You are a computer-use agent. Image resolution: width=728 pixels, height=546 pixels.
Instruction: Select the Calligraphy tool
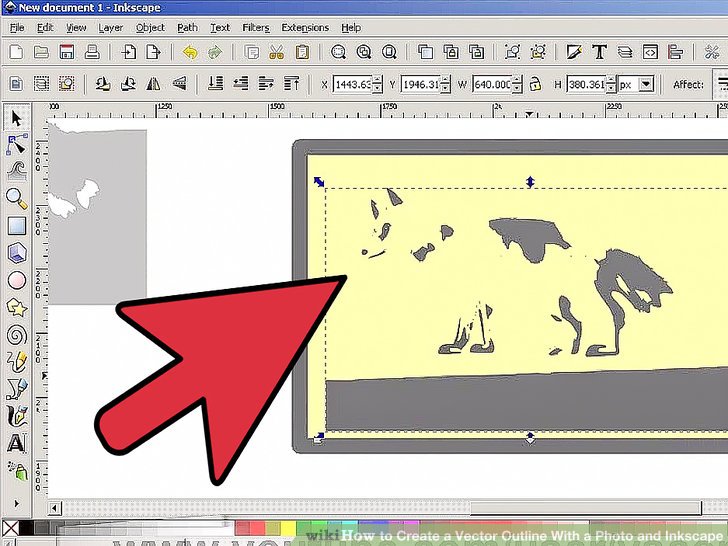coord(17,416)
